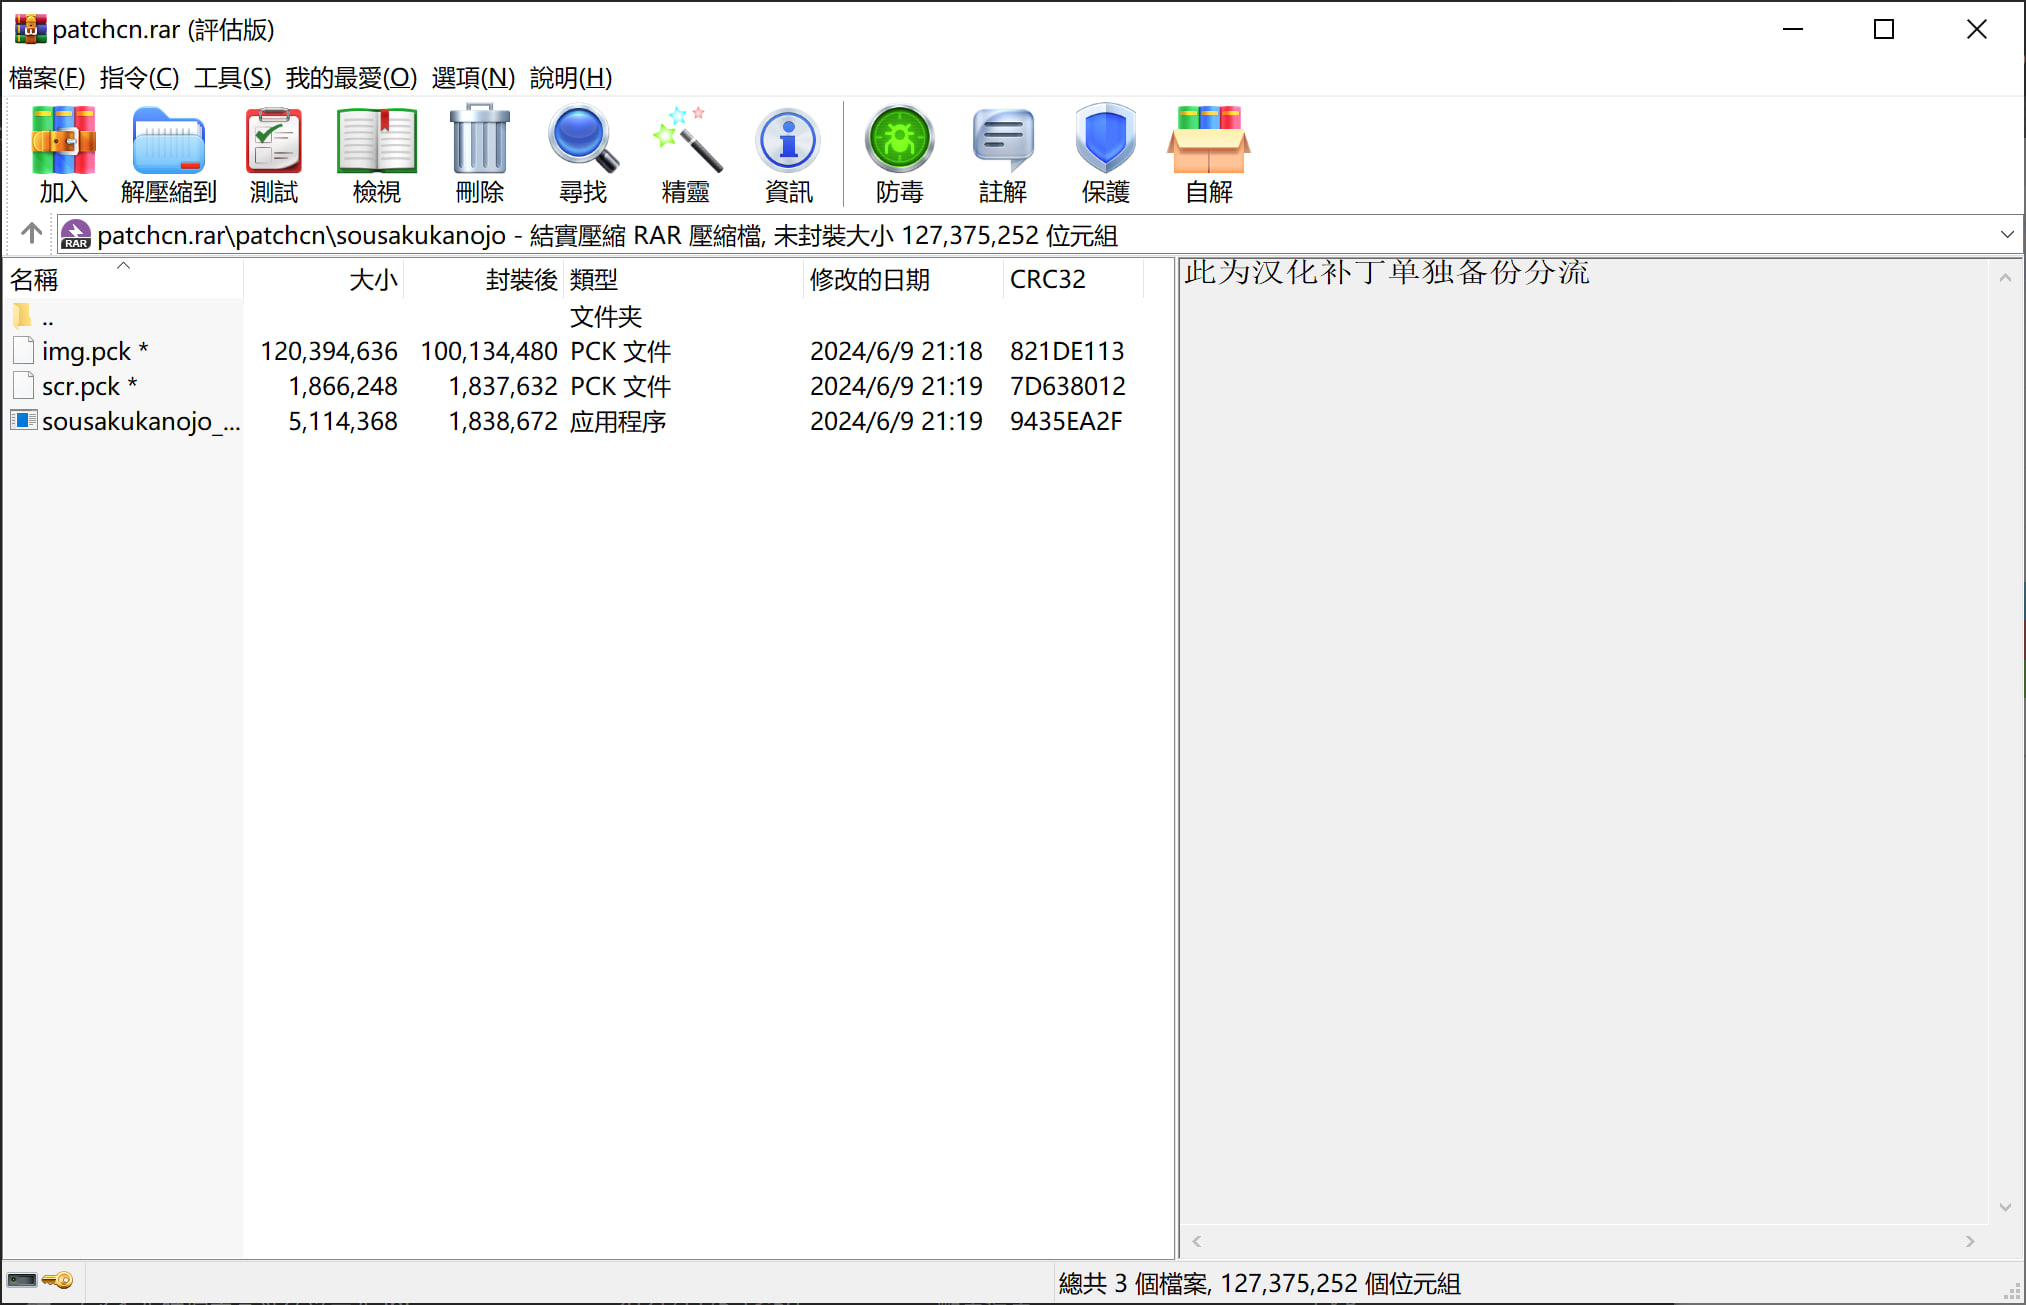Select the img.pck file entry
Image resolution: width=2026 pixels, height=1305 pixels.
[x=86, y=351]
